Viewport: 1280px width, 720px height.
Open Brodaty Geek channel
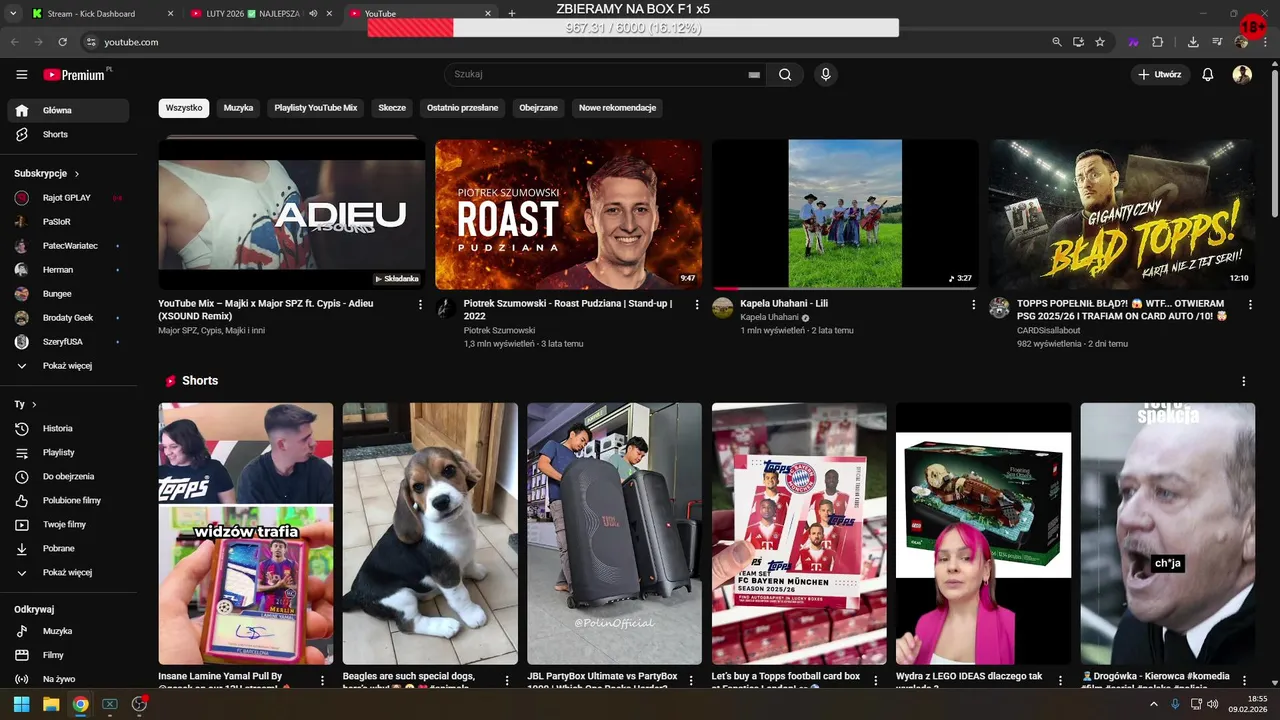[x=68, y=318]
